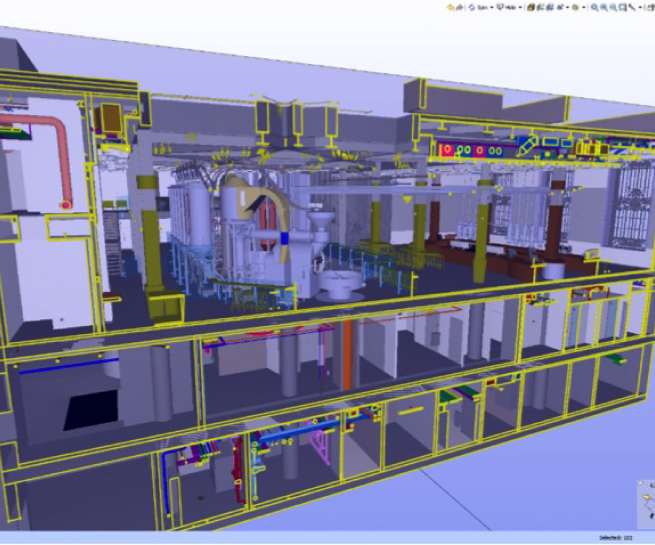Click the Spin navigation tool icon
The image size is (655, 545).
(472, 6)
